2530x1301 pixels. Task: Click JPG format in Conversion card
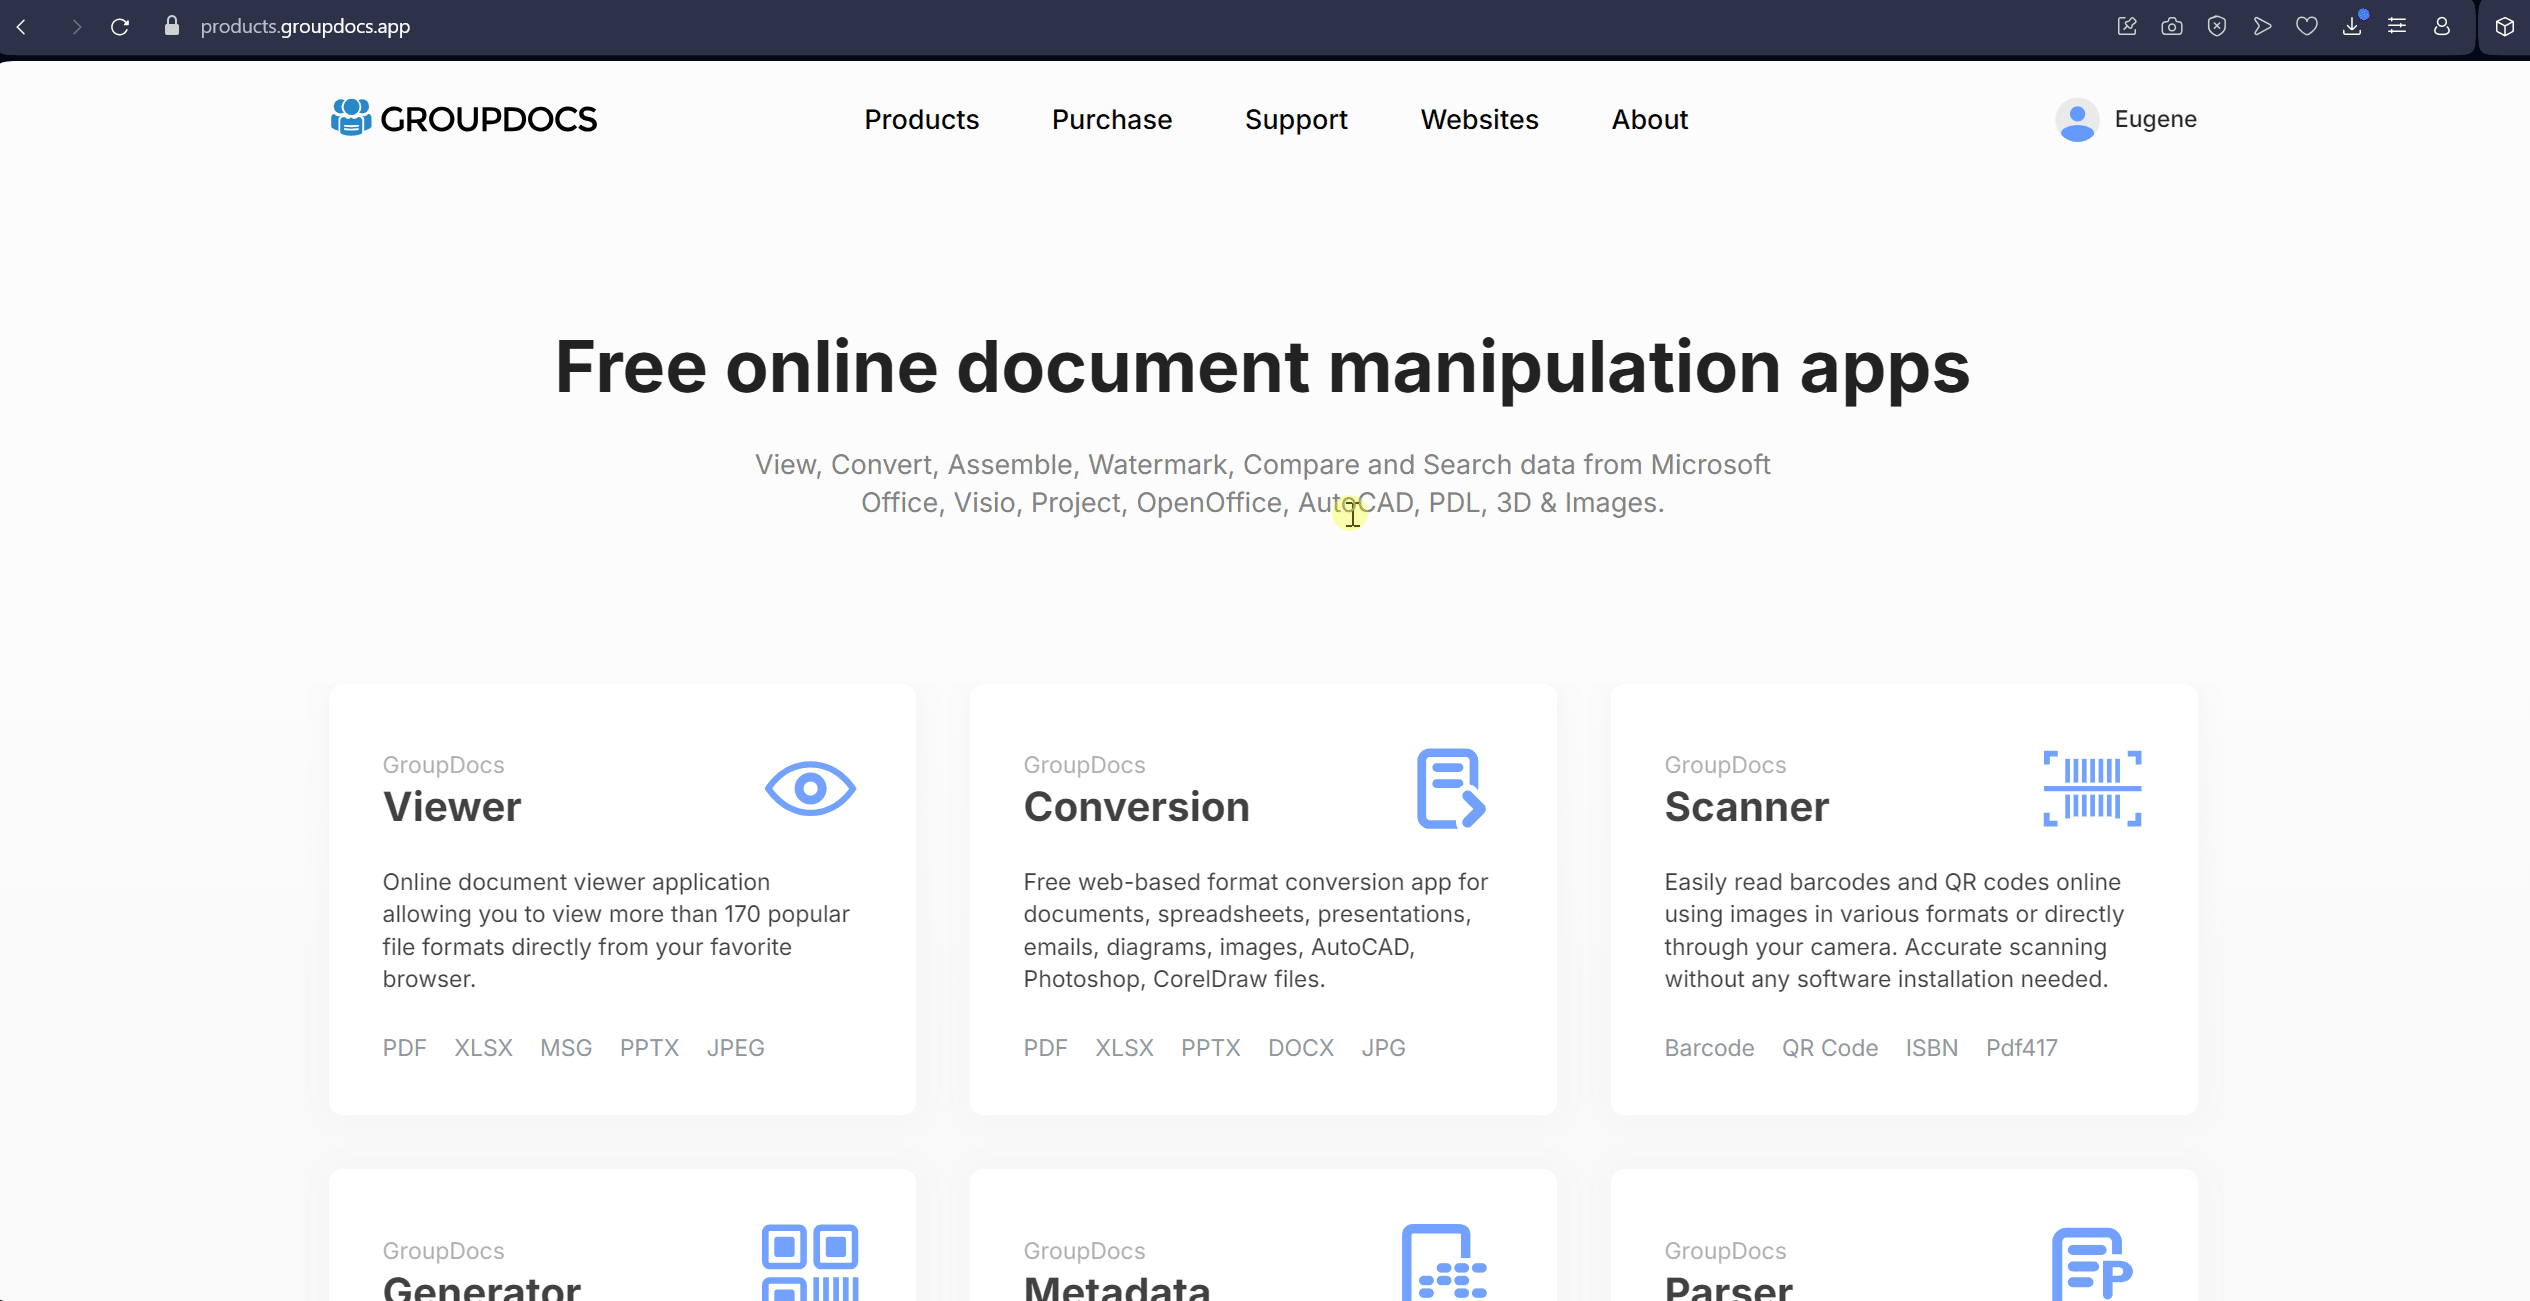tap(1384, 1048)
